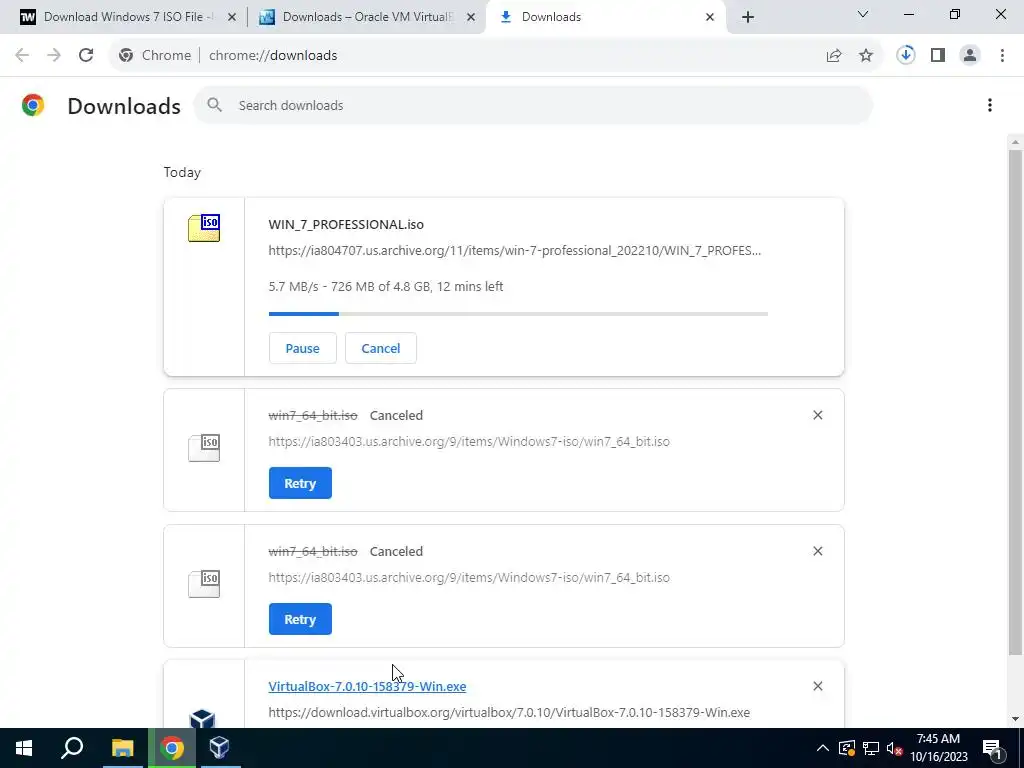Click the network icon in system tray
Viewport: 1024px width, 768px height.
[871, 748]
